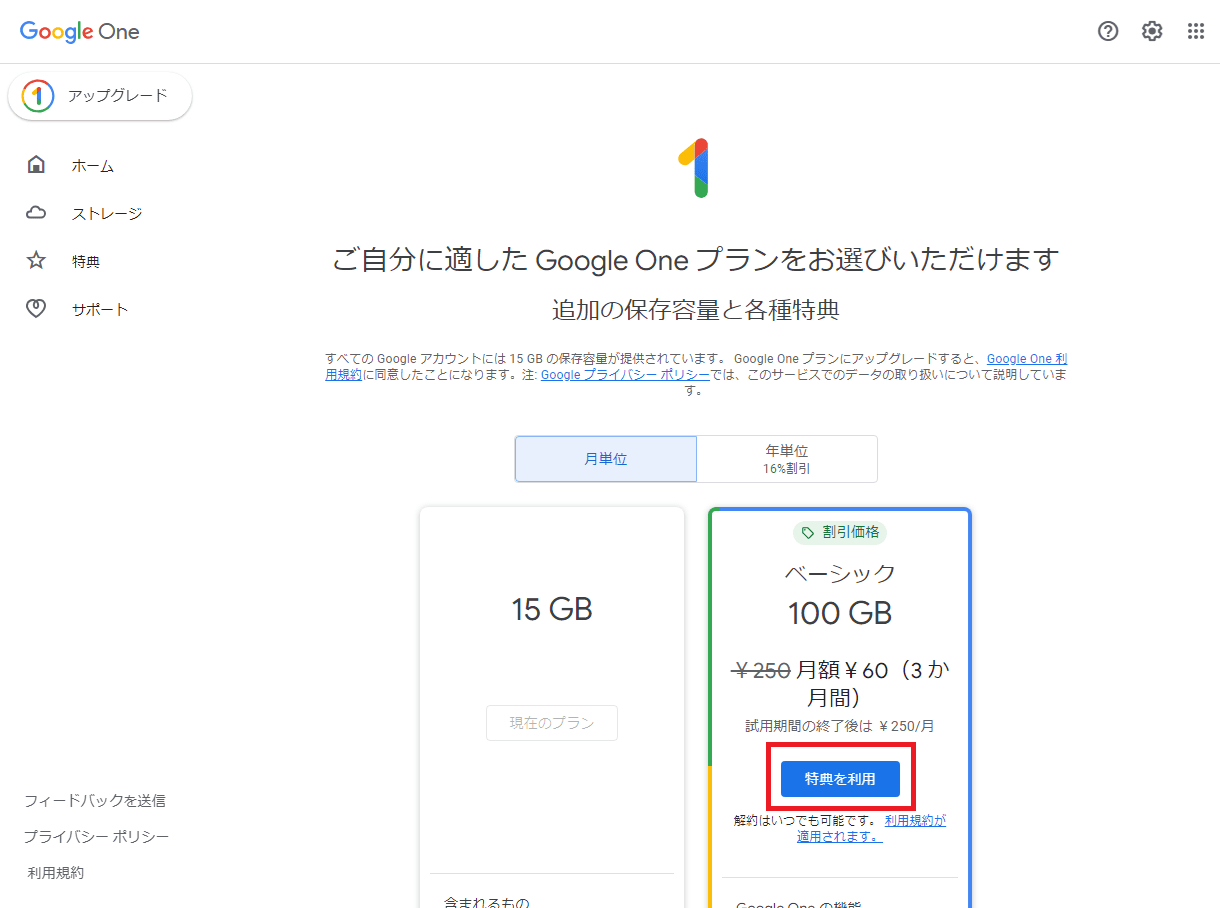Open the help question mark icon
Screen dimensions: 1220x908
tap(1108, 31)
